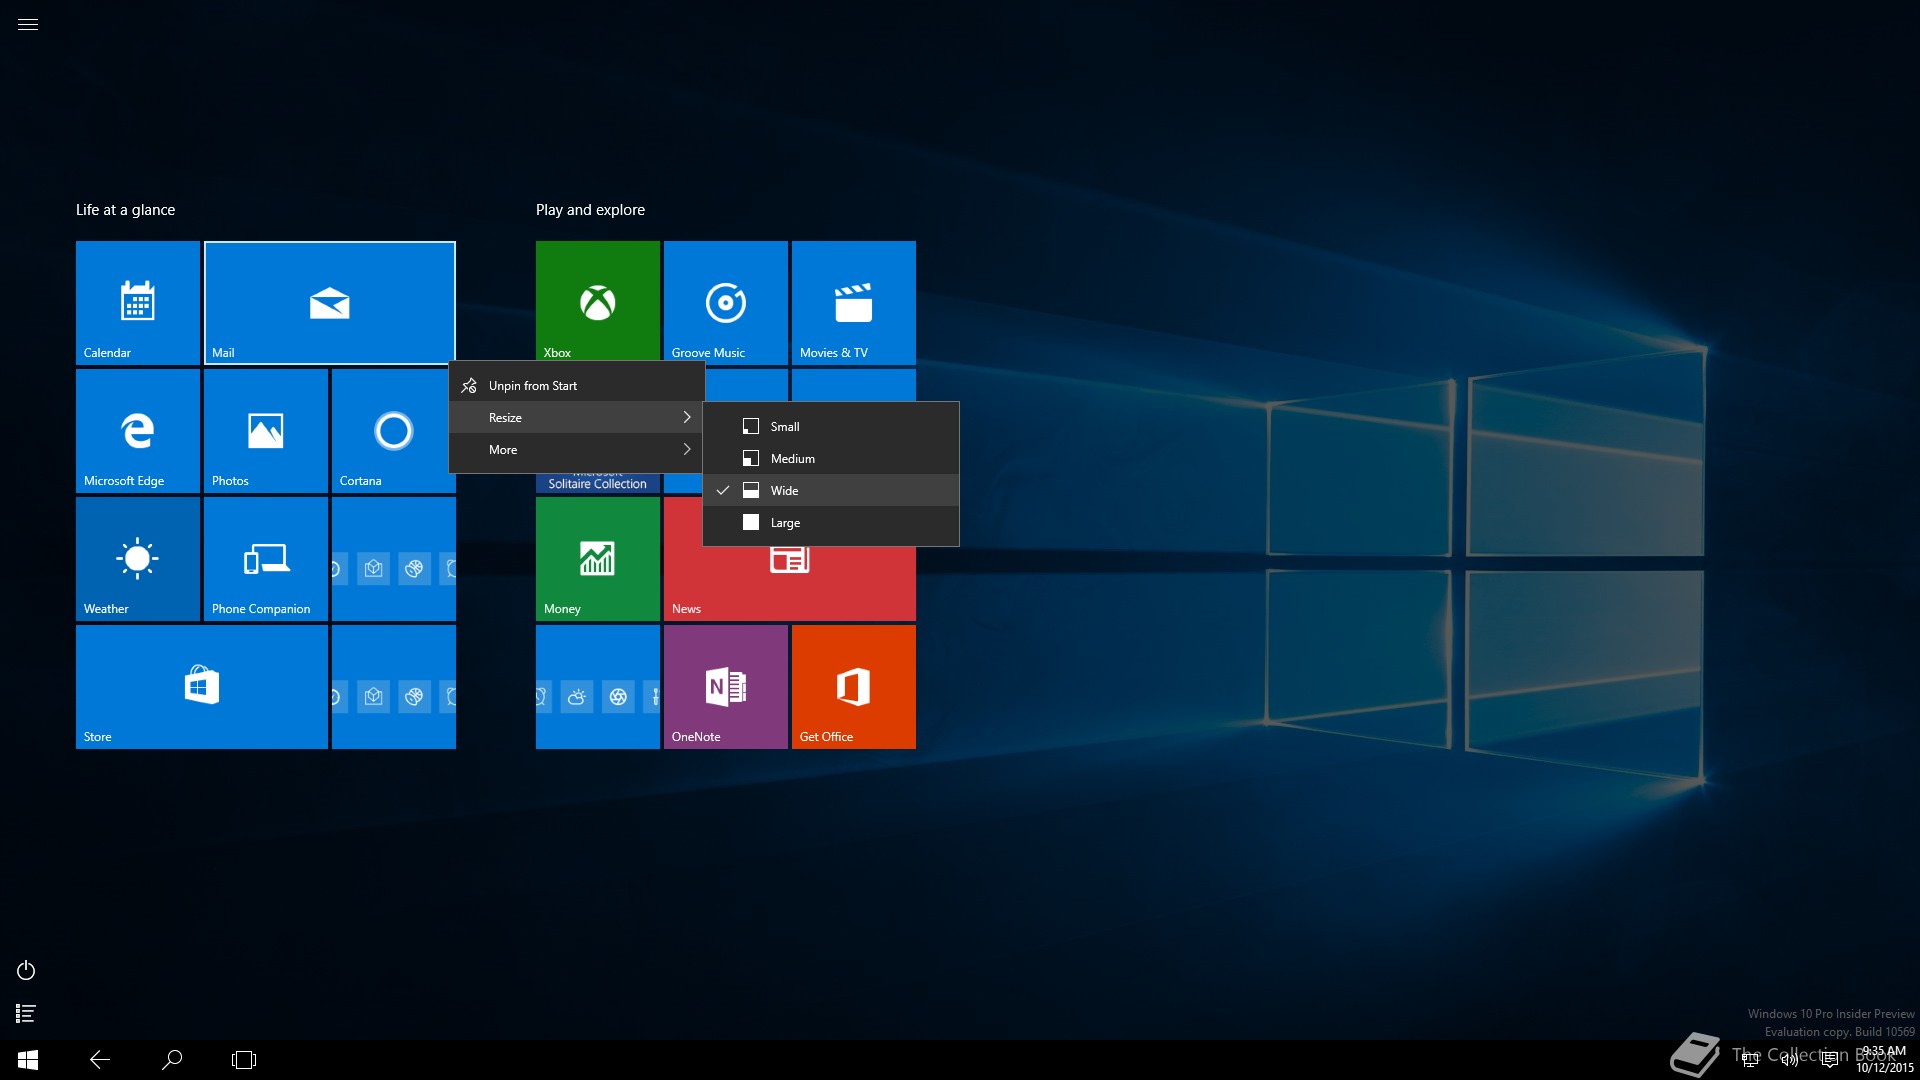This screenshot has height=1080, width=1920.
Task: Choose the Small tile size
Action: (831, 426)
